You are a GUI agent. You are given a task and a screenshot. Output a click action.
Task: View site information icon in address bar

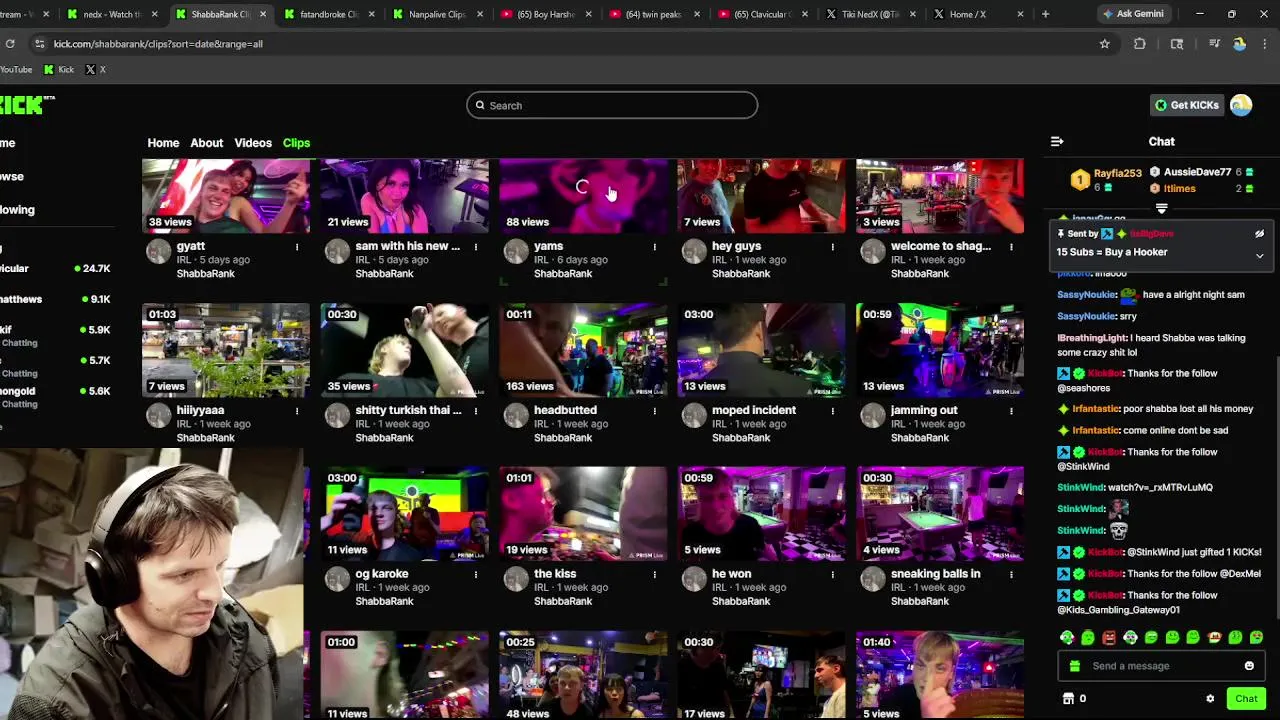[x=39, y=44]
